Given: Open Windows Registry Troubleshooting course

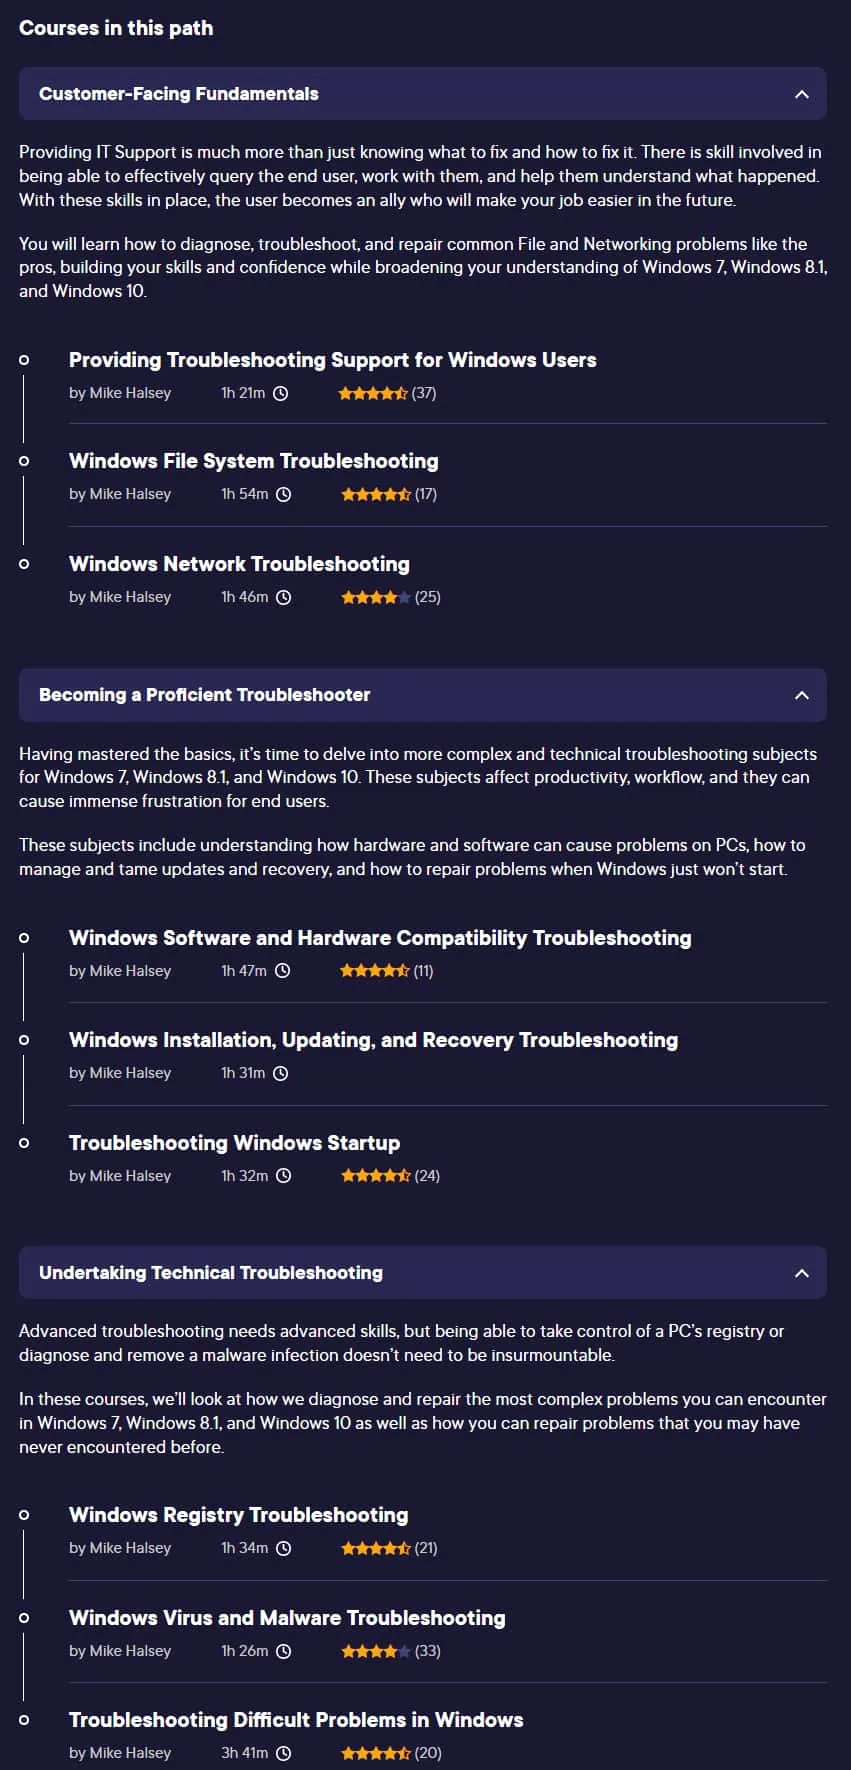Looking at the screenshot, I should click(239, 1515).
